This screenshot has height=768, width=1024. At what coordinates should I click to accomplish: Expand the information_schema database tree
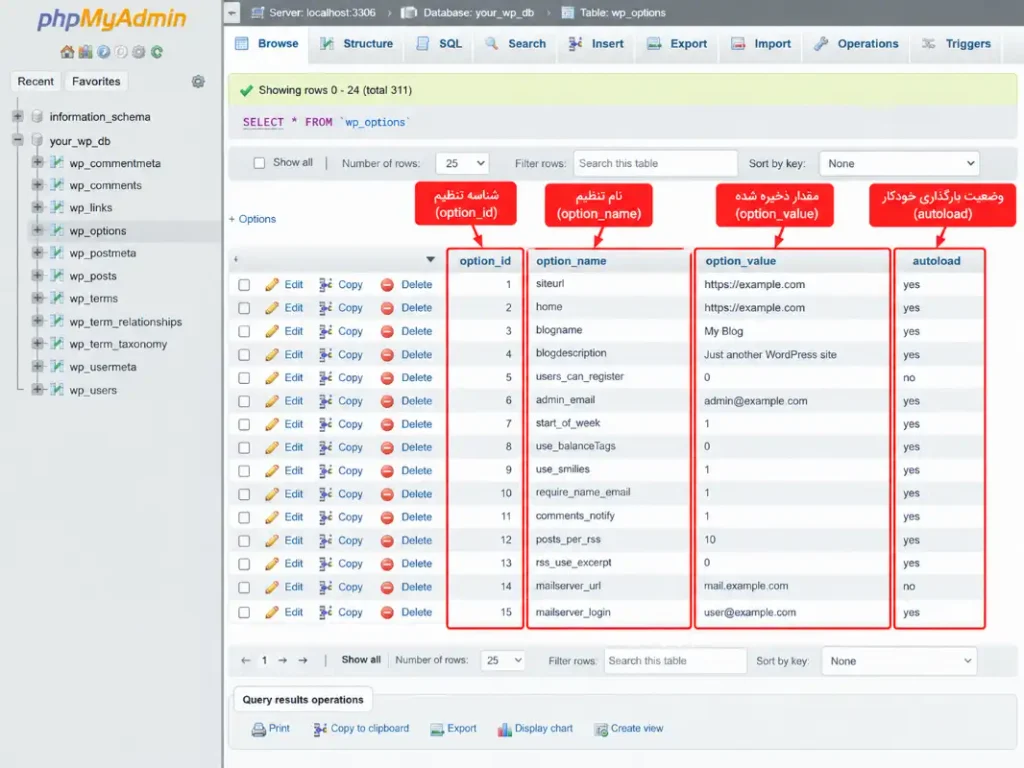point(18,116)
